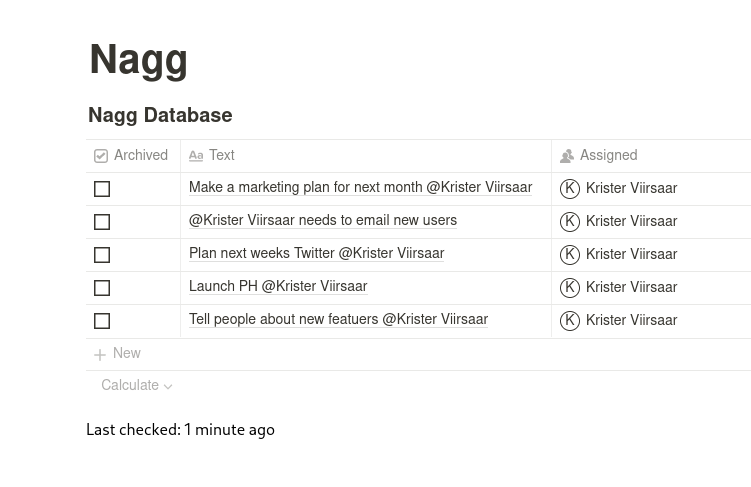Tick the checkbox for Launch PH row
This screenshot has height=487, width=751.
pyautogui.click(x=102, y=288)
